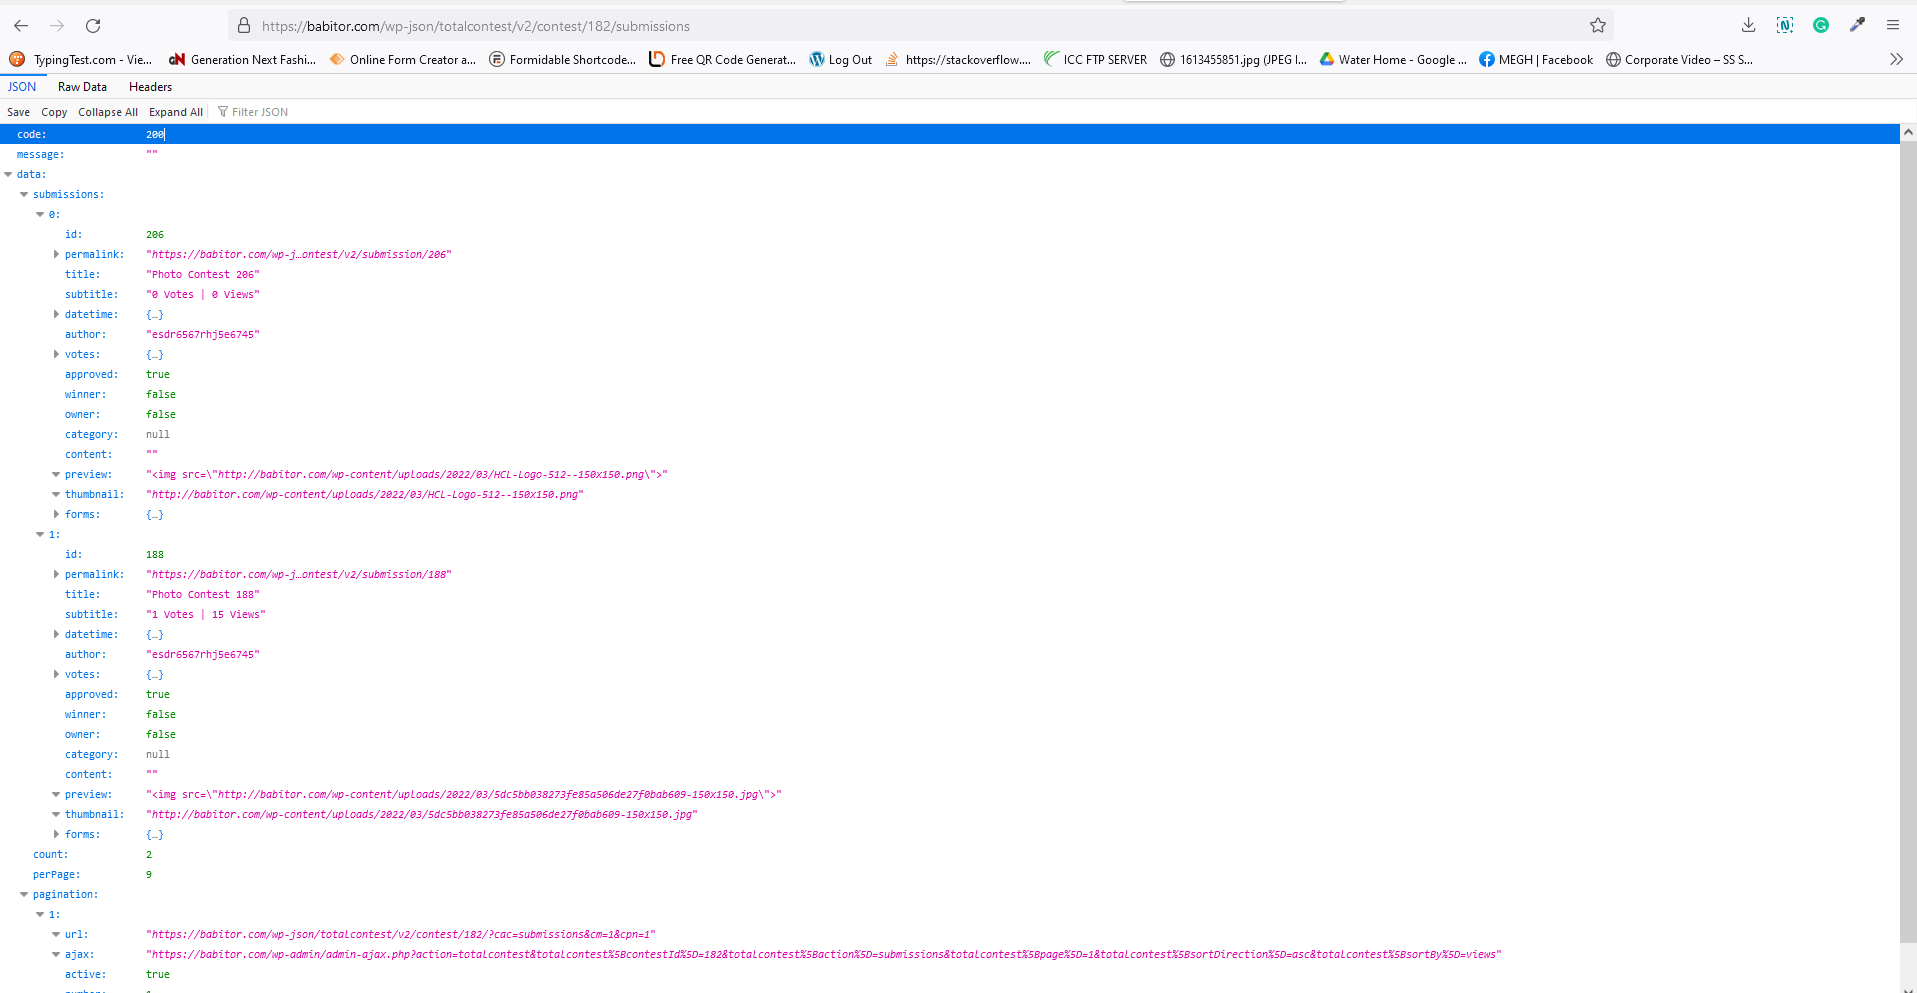
Task: Switch to the Raw Data tab
Action: [82, 87]
